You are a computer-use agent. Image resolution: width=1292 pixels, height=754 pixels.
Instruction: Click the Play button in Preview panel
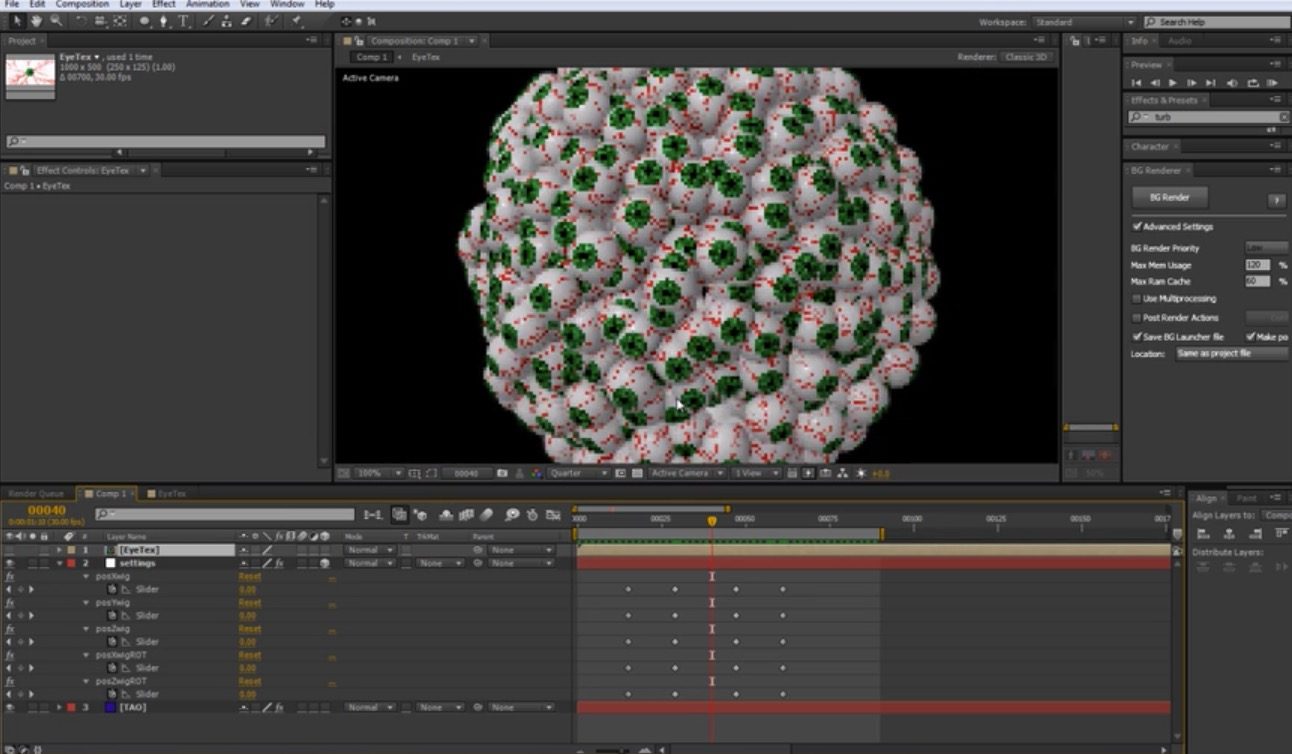click(x=1173, y=83)
